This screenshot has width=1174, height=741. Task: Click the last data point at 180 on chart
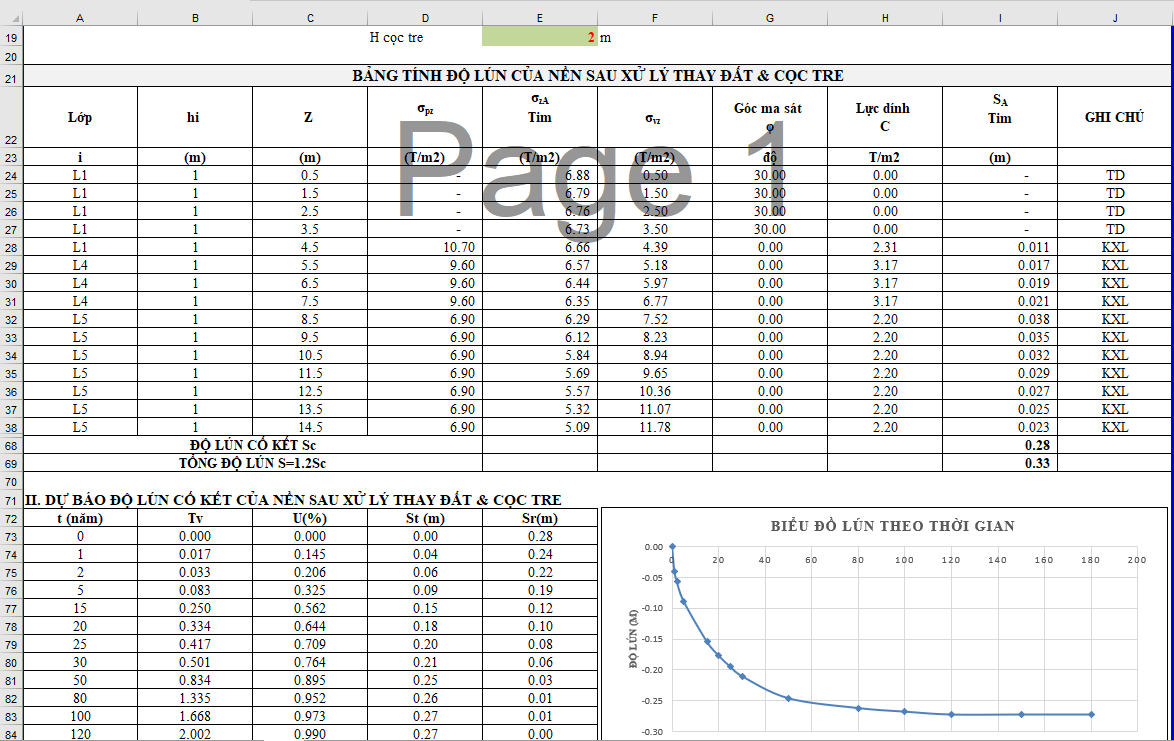[1090, 714]
